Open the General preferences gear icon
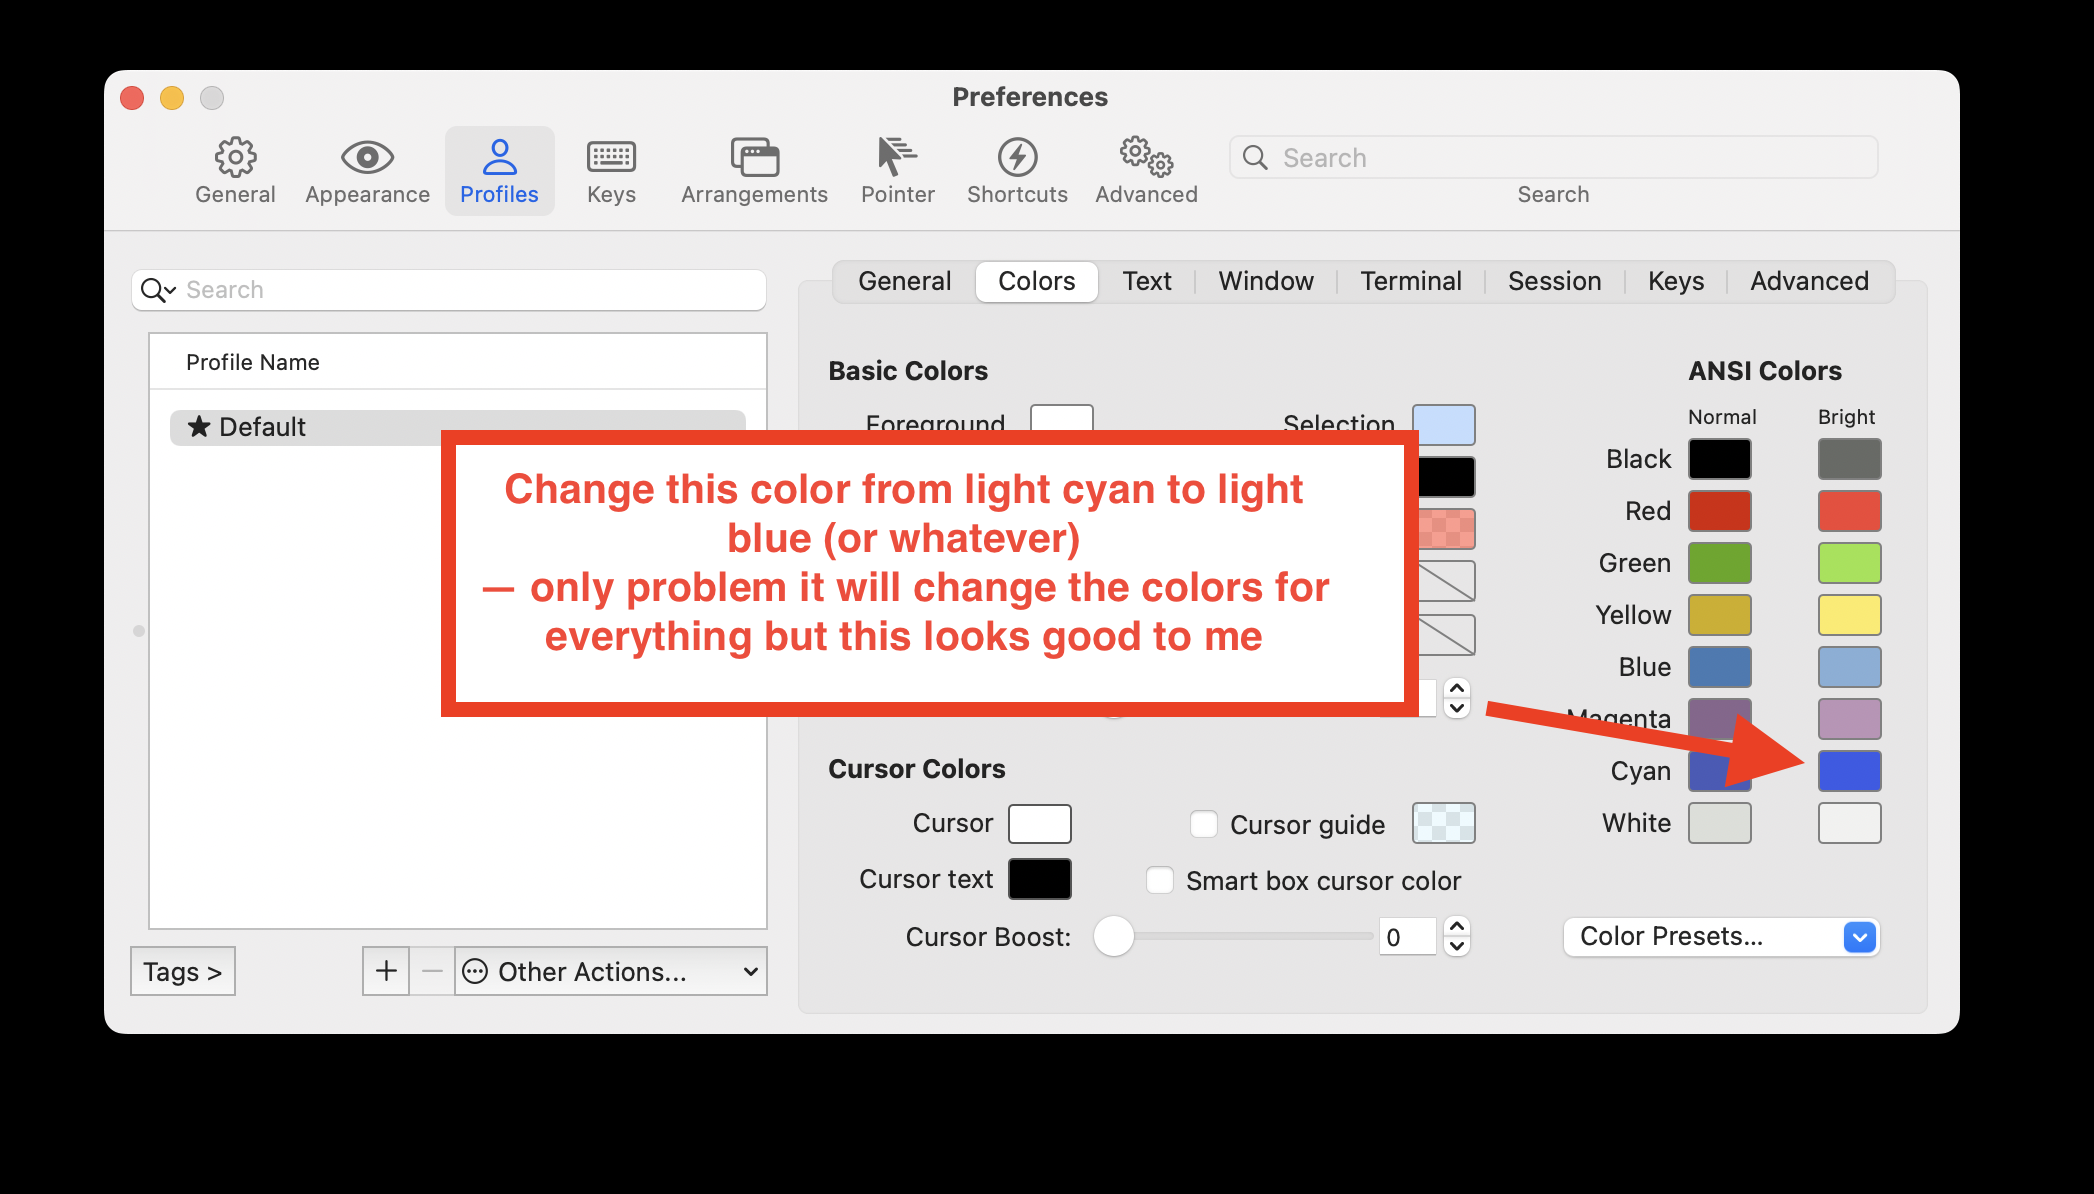The width and height of the screenshot is (2094, 1194). coord(235,157)
